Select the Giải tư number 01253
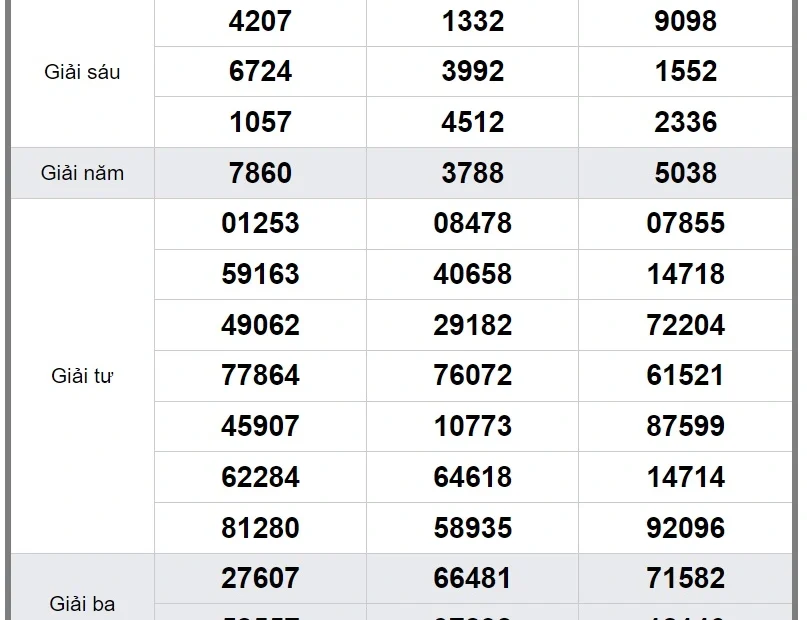807x620 pixels. pyautogui.click(x=260, y=223)
